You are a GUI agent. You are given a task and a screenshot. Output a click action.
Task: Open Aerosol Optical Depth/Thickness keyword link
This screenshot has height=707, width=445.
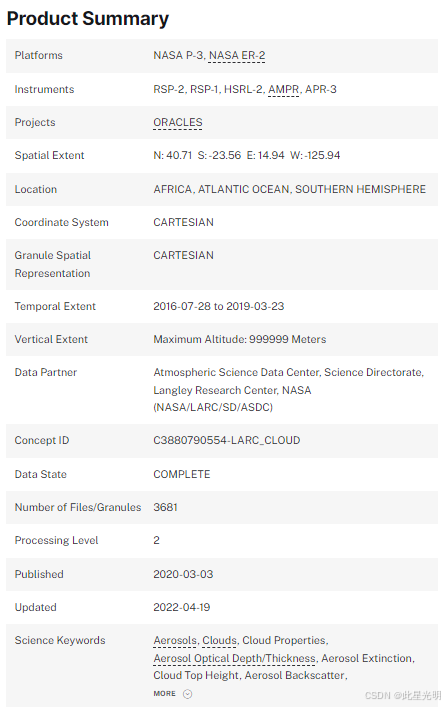[x=234, y=658]
